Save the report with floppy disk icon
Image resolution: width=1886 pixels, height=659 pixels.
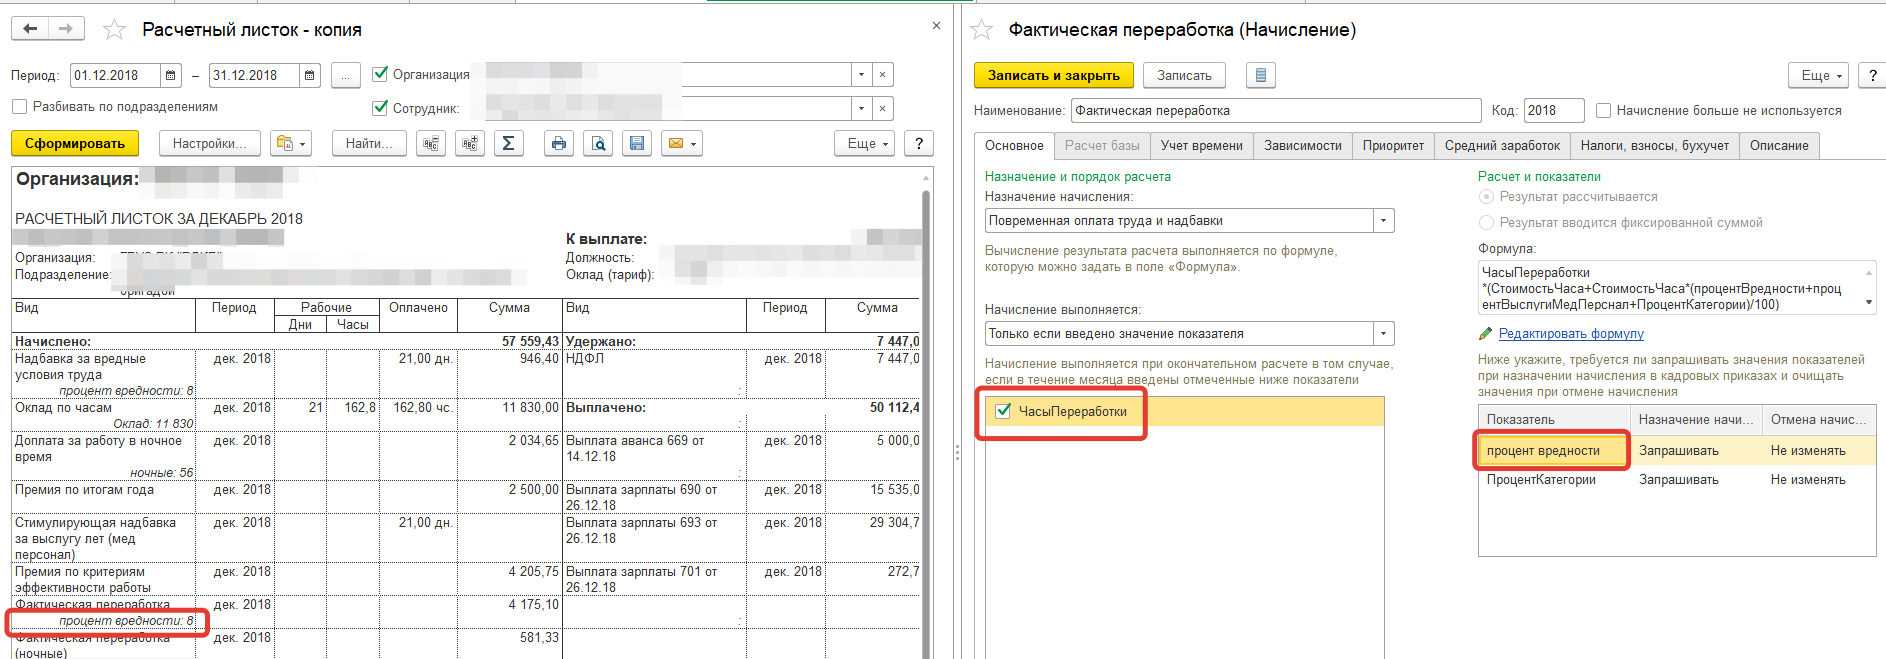pyautogui.click(x=637, y=144)
